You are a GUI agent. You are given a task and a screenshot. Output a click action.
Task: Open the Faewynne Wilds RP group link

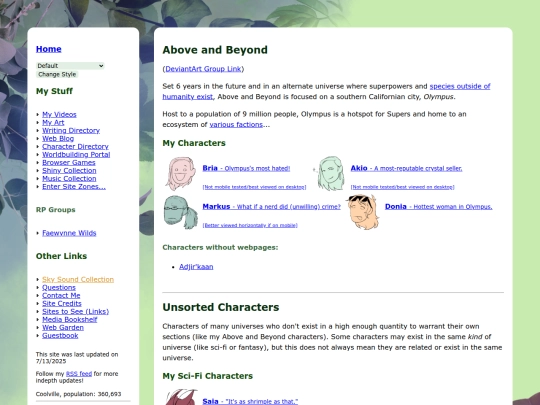(69, 233)
